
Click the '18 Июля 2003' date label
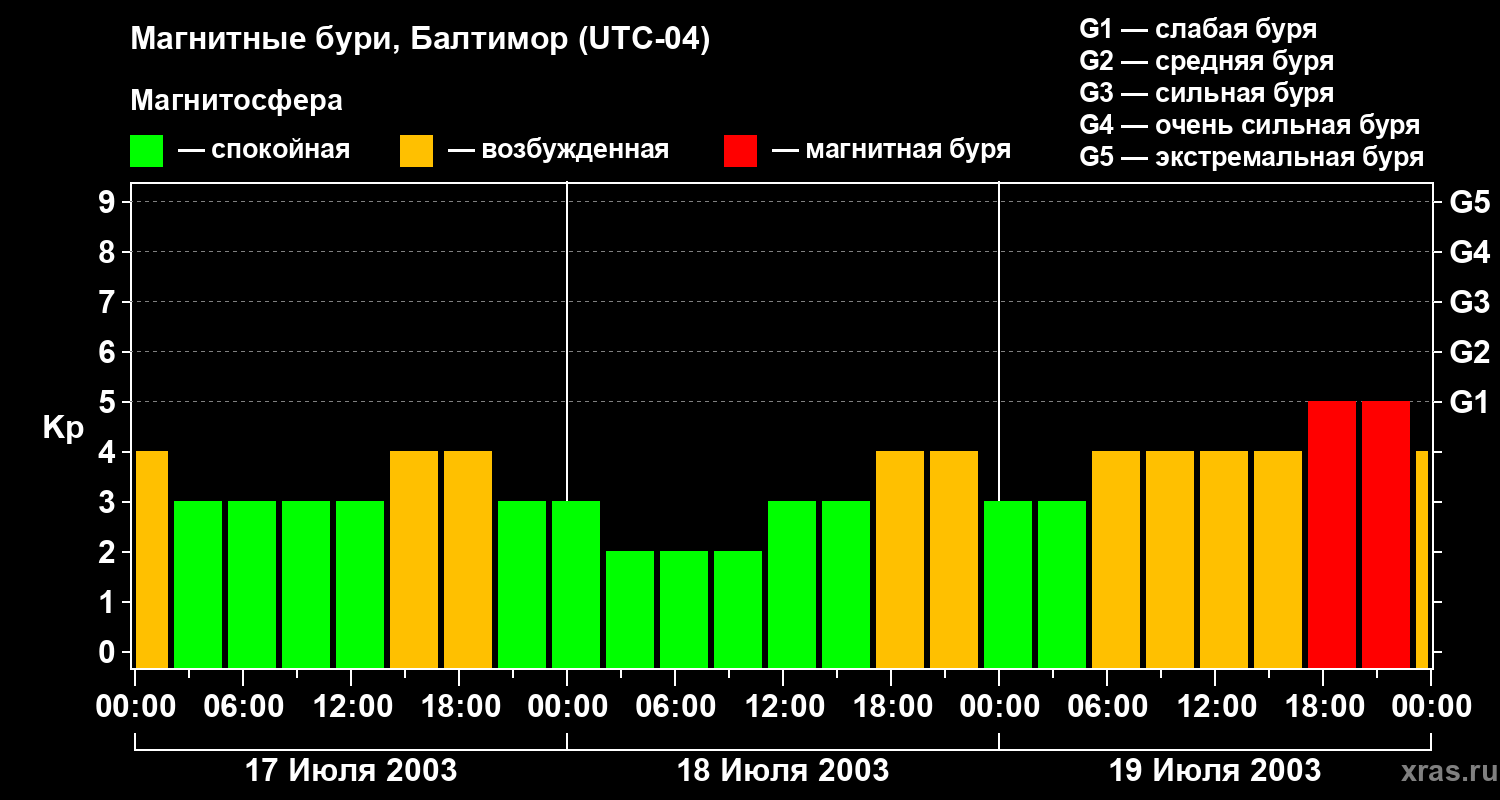click(x=783, y=771)
